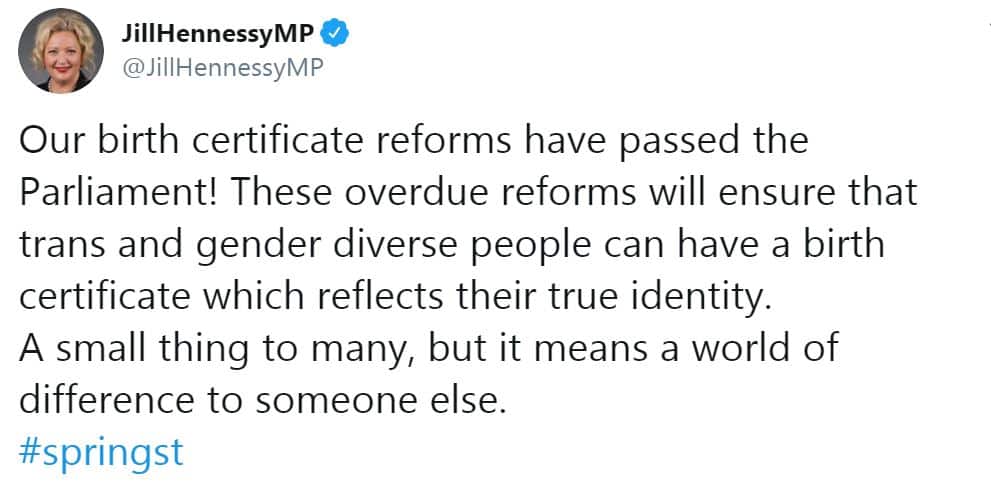Click the word 'difference' on last line
This screenshot has width=991, height=491.
106,401
